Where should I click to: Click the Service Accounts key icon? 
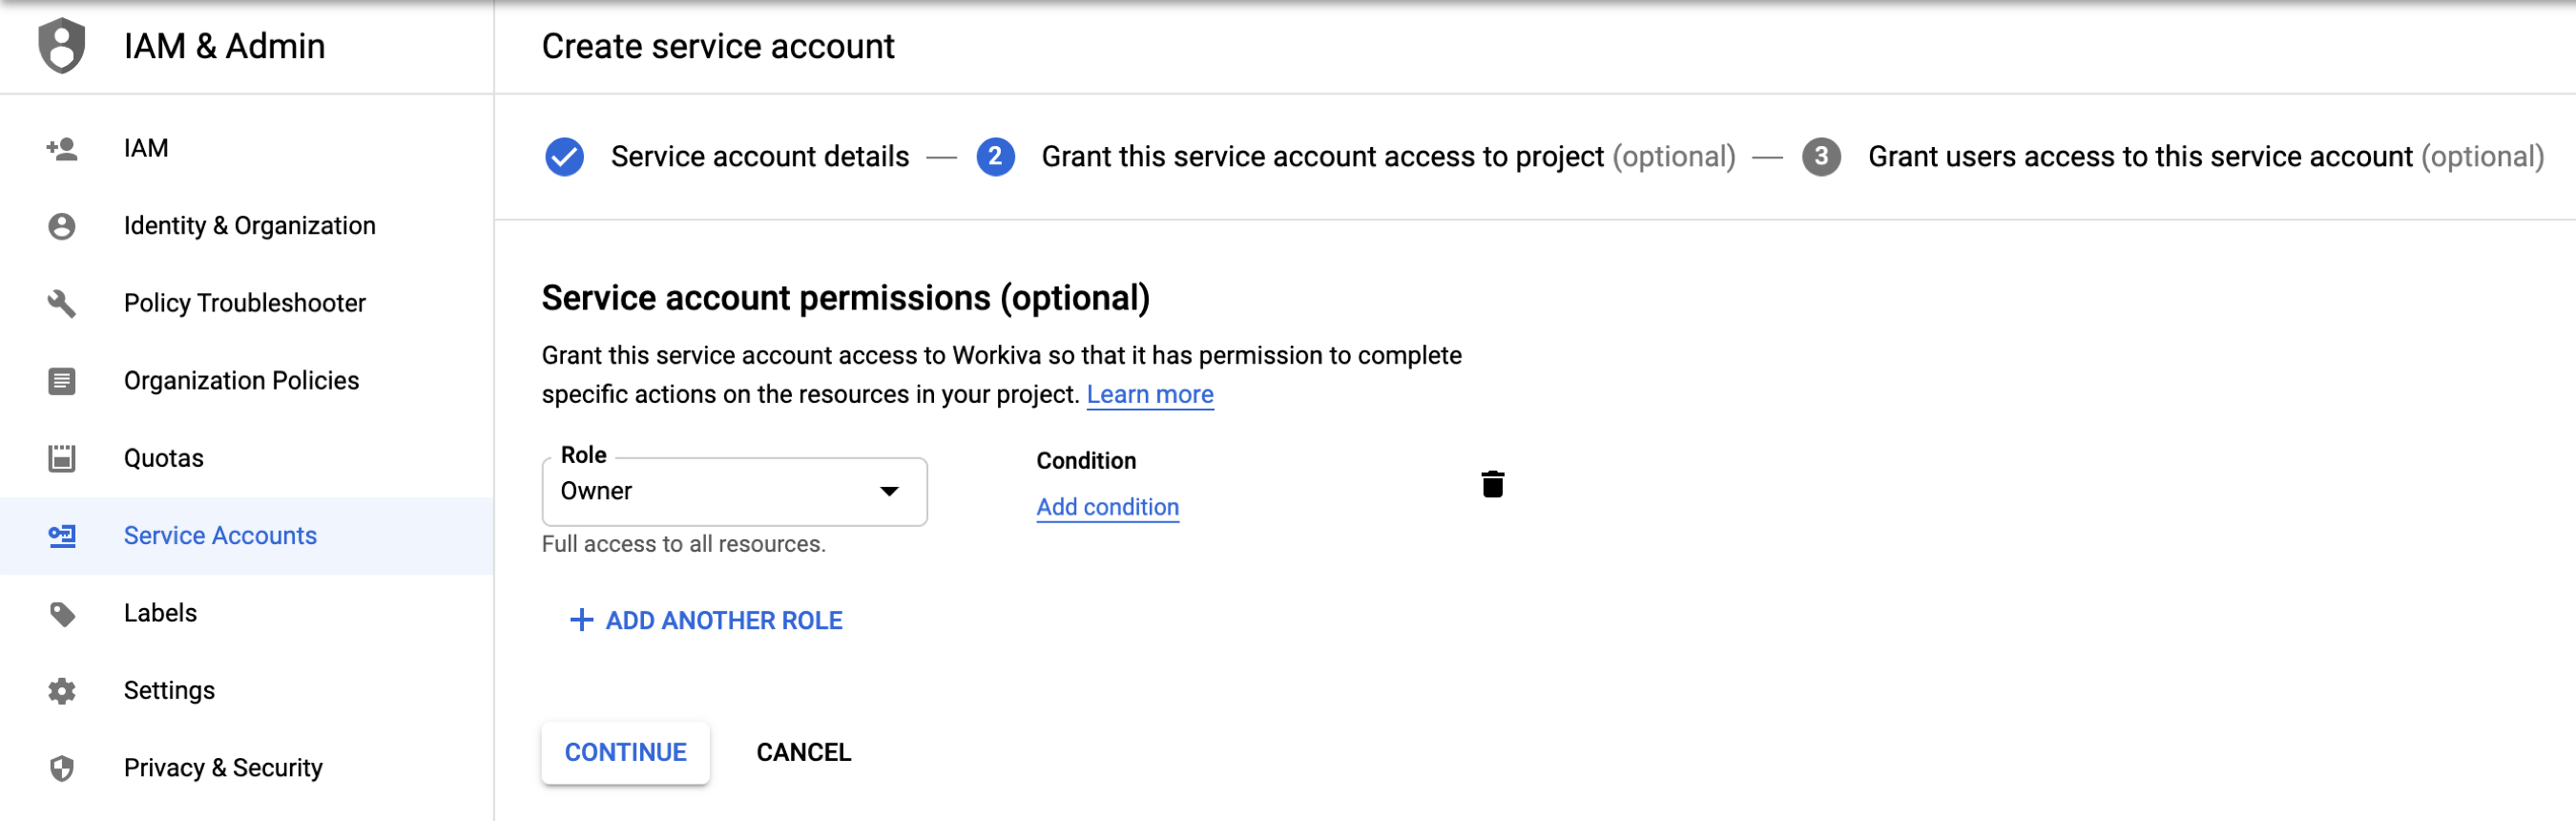tap(62, 536)
